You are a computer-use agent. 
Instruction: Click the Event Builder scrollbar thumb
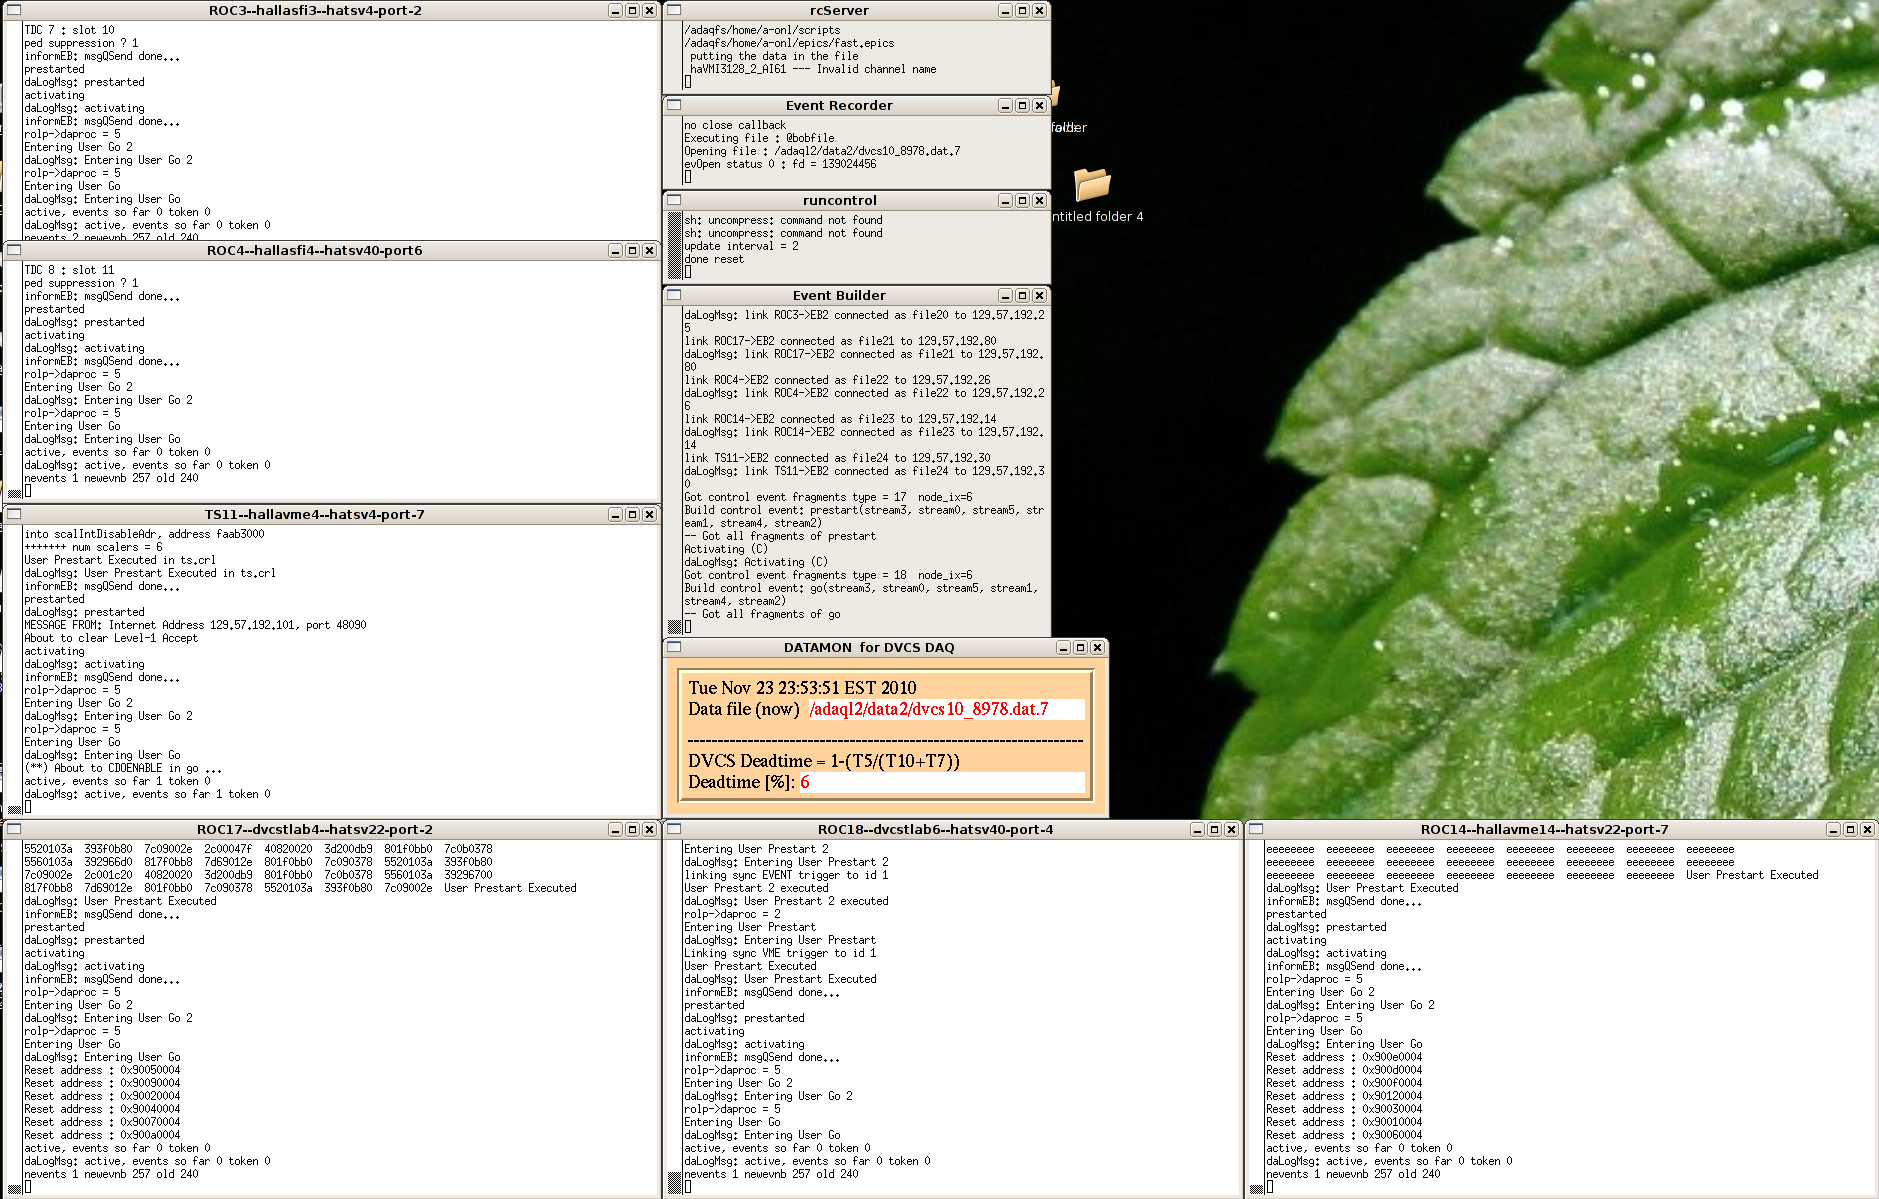(x=674, y=627)
